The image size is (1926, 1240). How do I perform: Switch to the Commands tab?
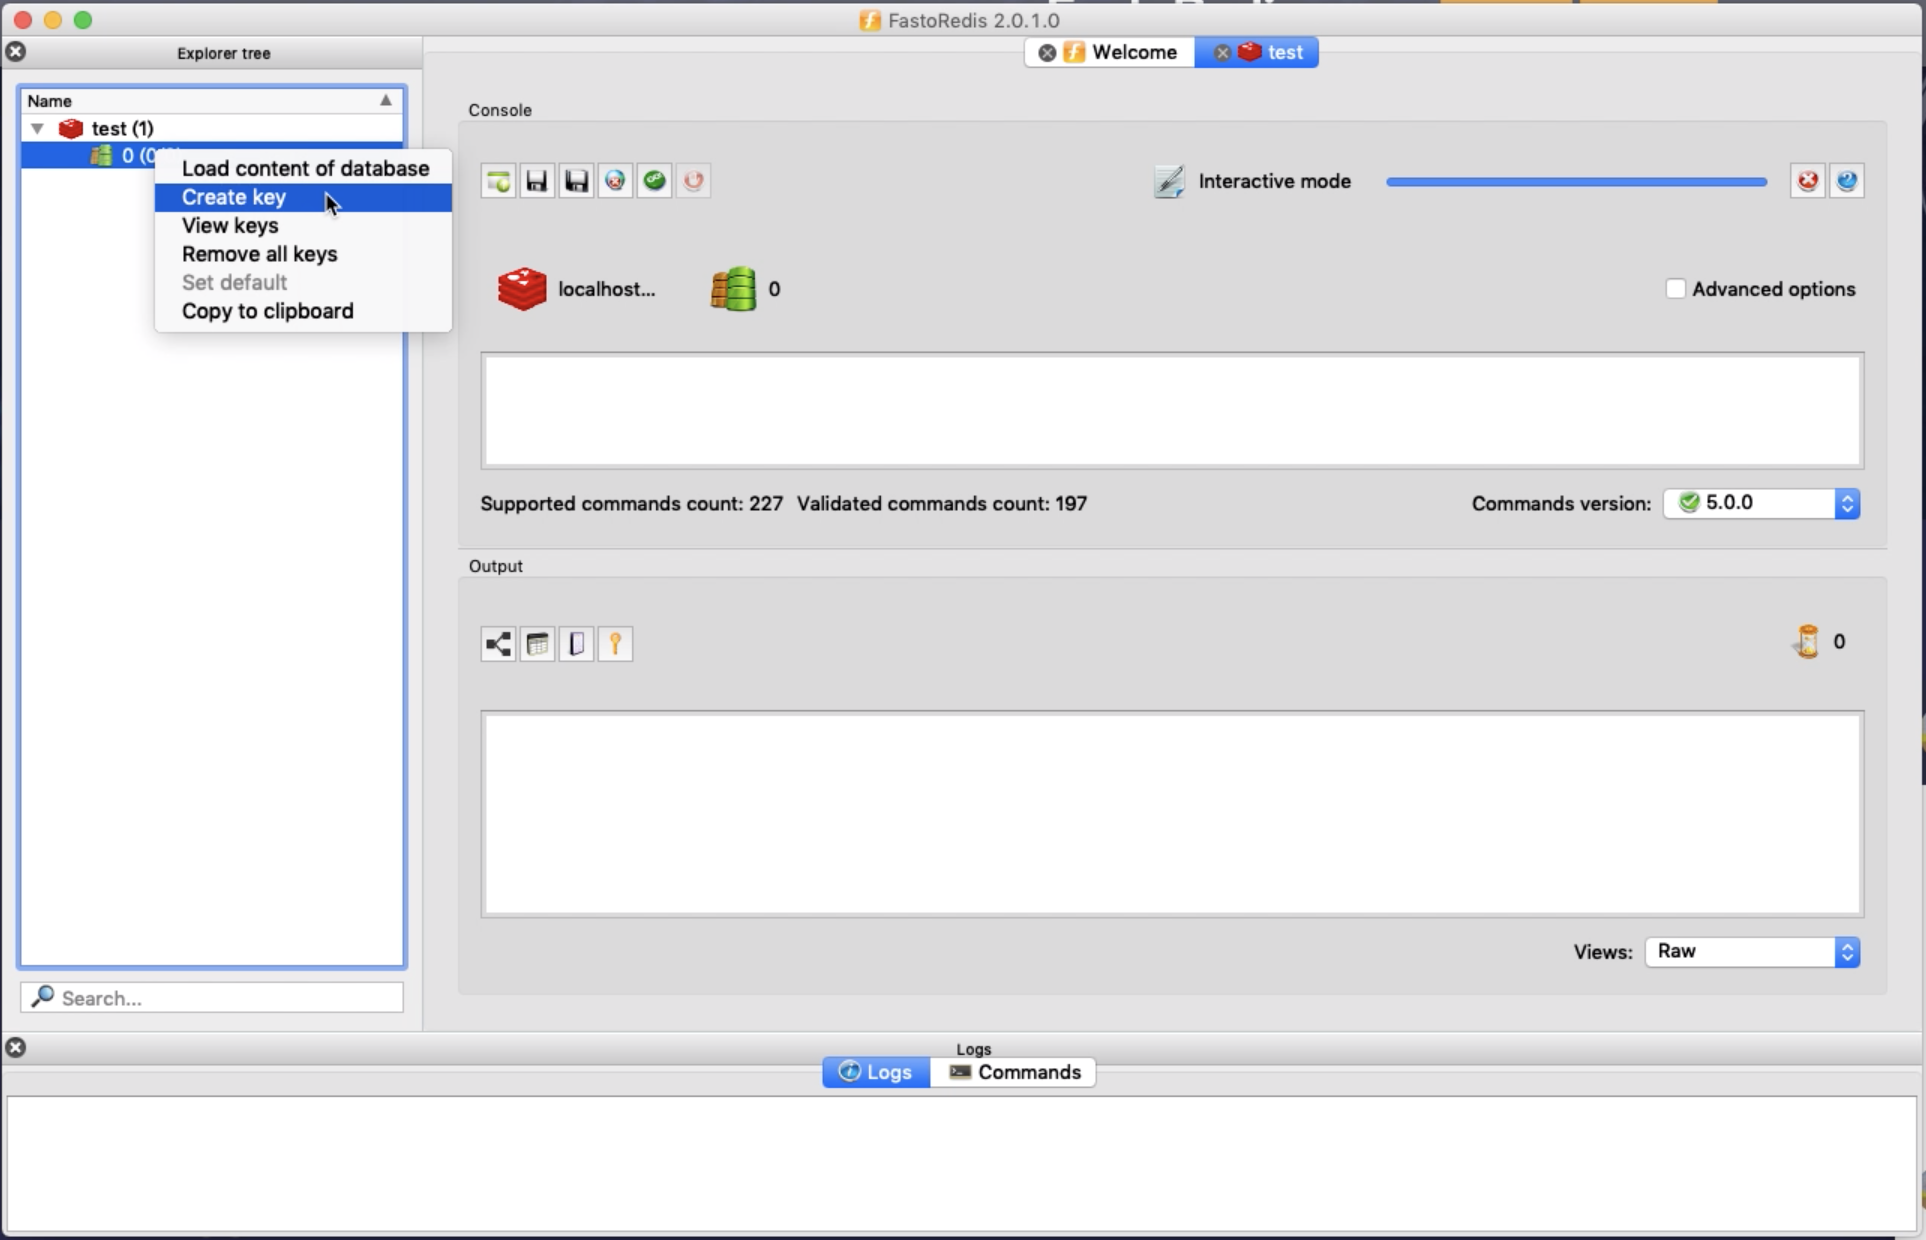[x=1013, y=1072]
